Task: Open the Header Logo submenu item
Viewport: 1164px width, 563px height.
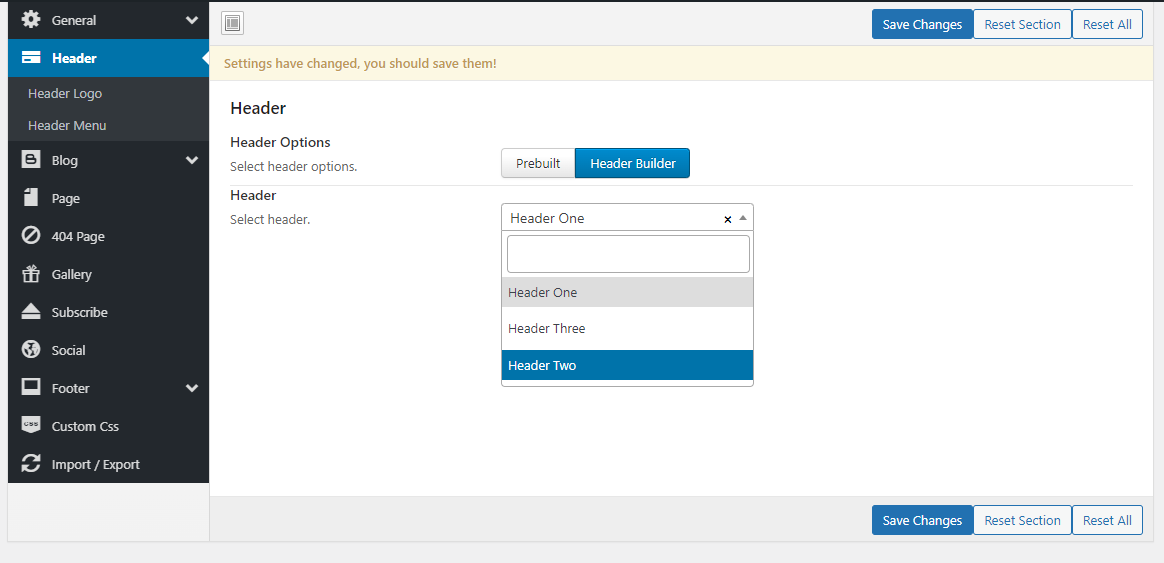Action: 65,93
